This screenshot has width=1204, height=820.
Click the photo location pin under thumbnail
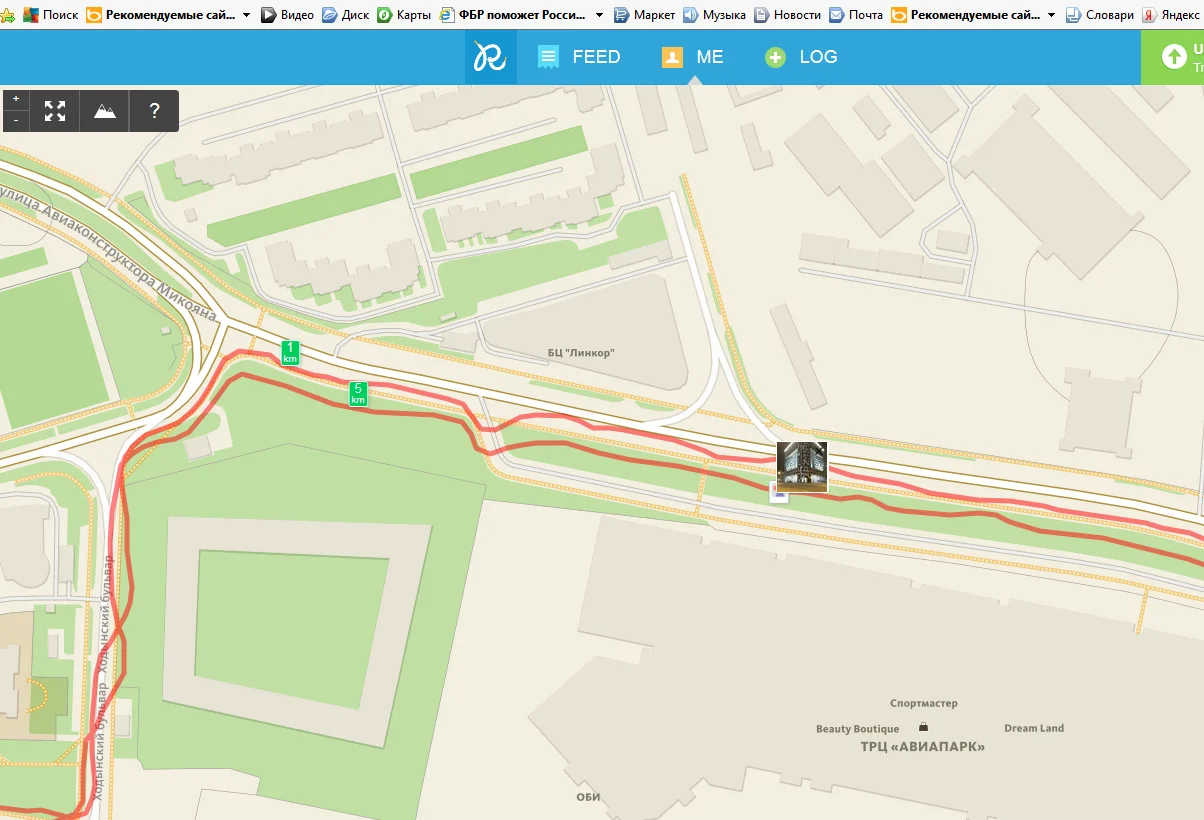pos(778,492)
